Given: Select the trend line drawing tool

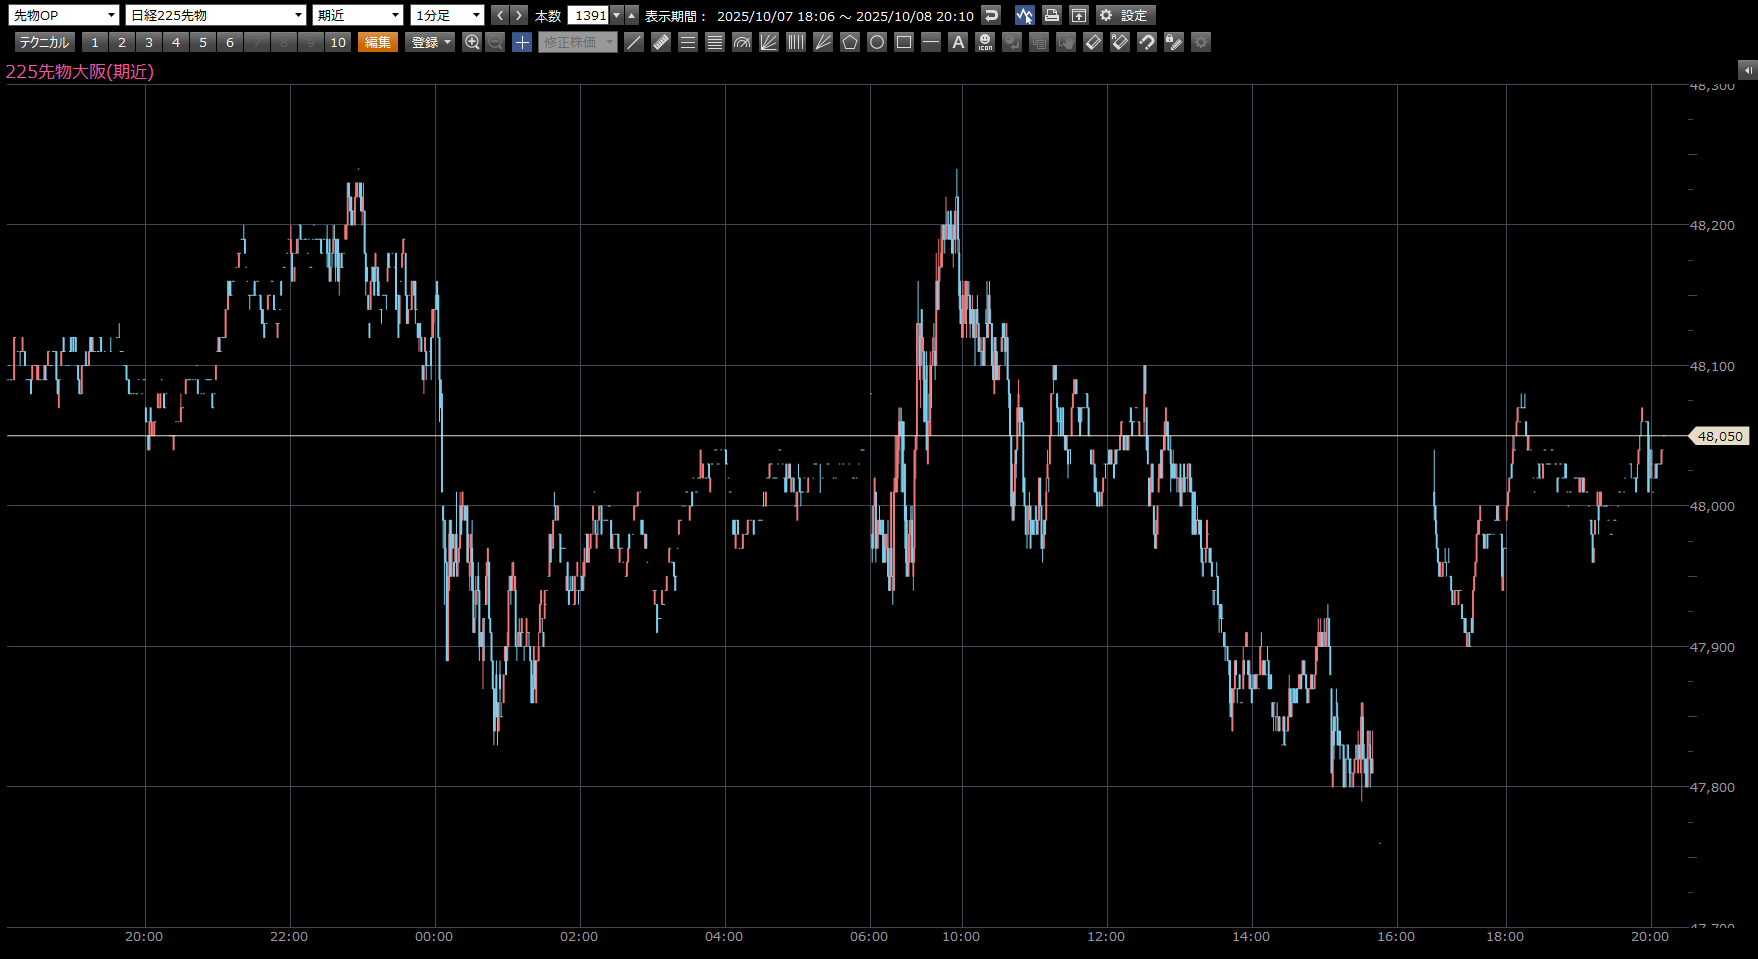Looking at the screenshot, I should [634, 42].
